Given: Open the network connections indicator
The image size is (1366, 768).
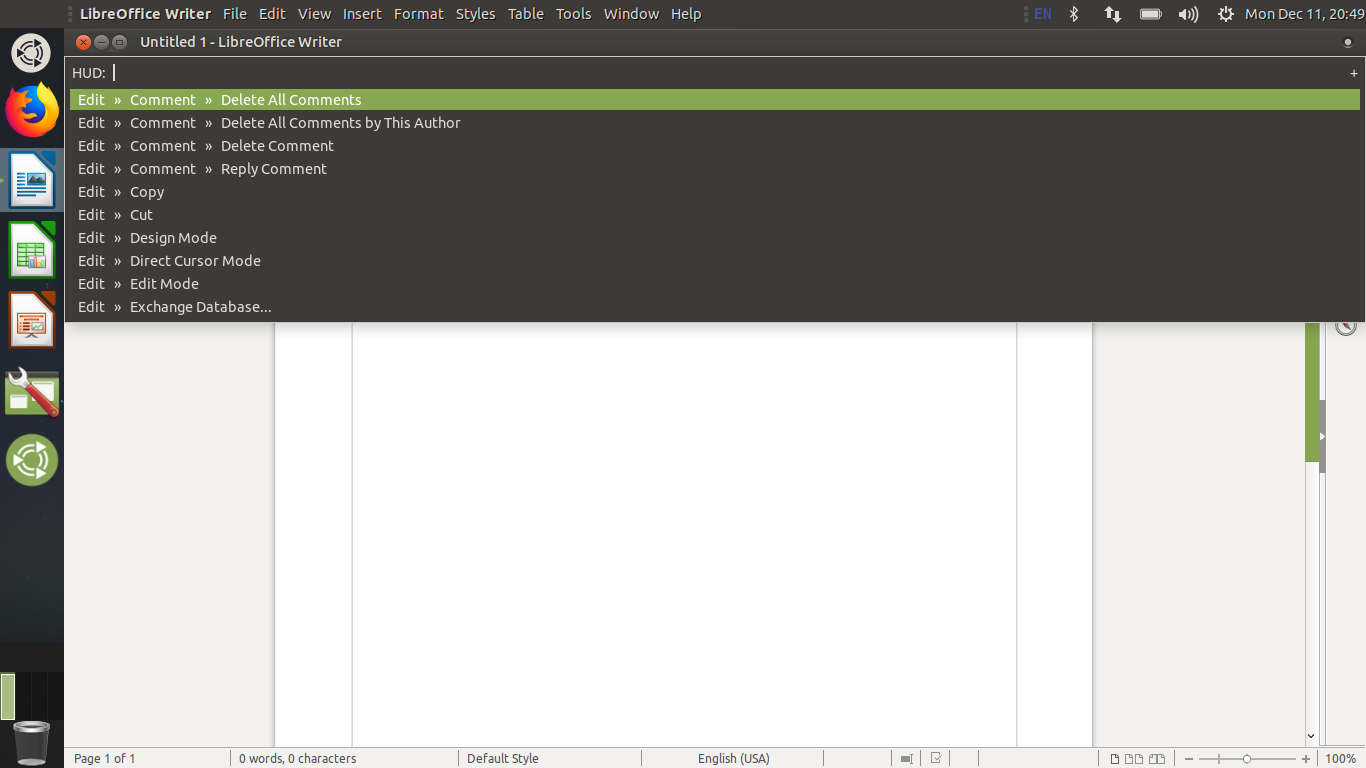Looking at the screenshot, I should point(1112,14).
